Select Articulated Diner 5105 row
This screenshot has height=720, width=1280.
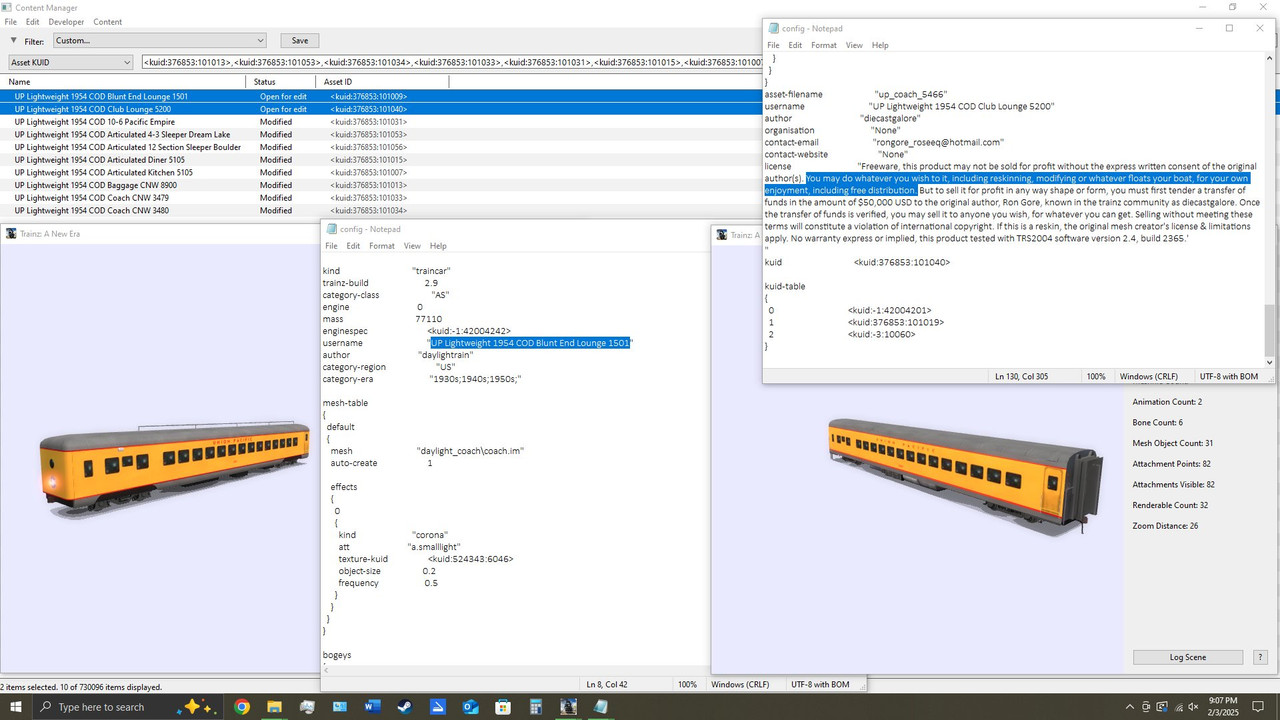380,160
